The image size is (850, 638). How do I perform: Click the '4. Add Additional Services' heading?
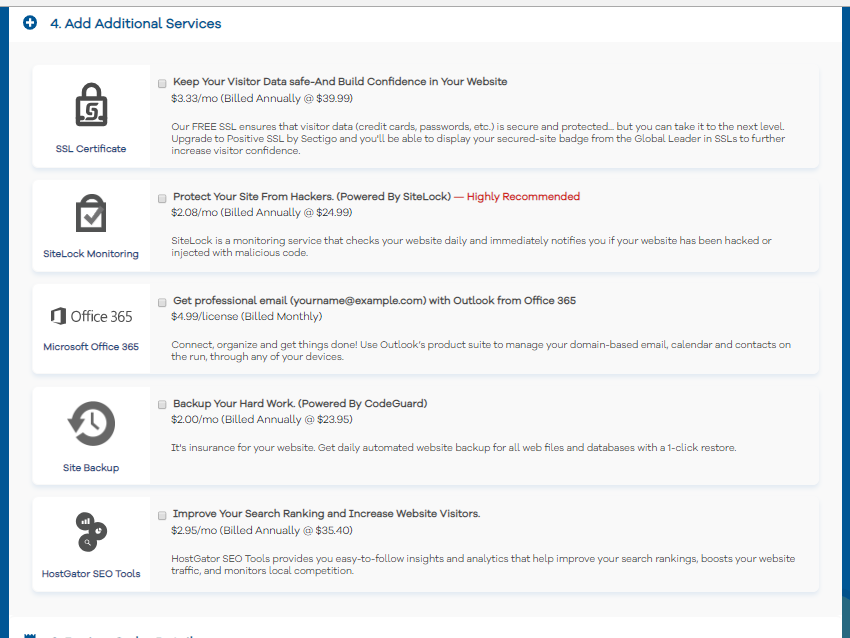[136, 23]
